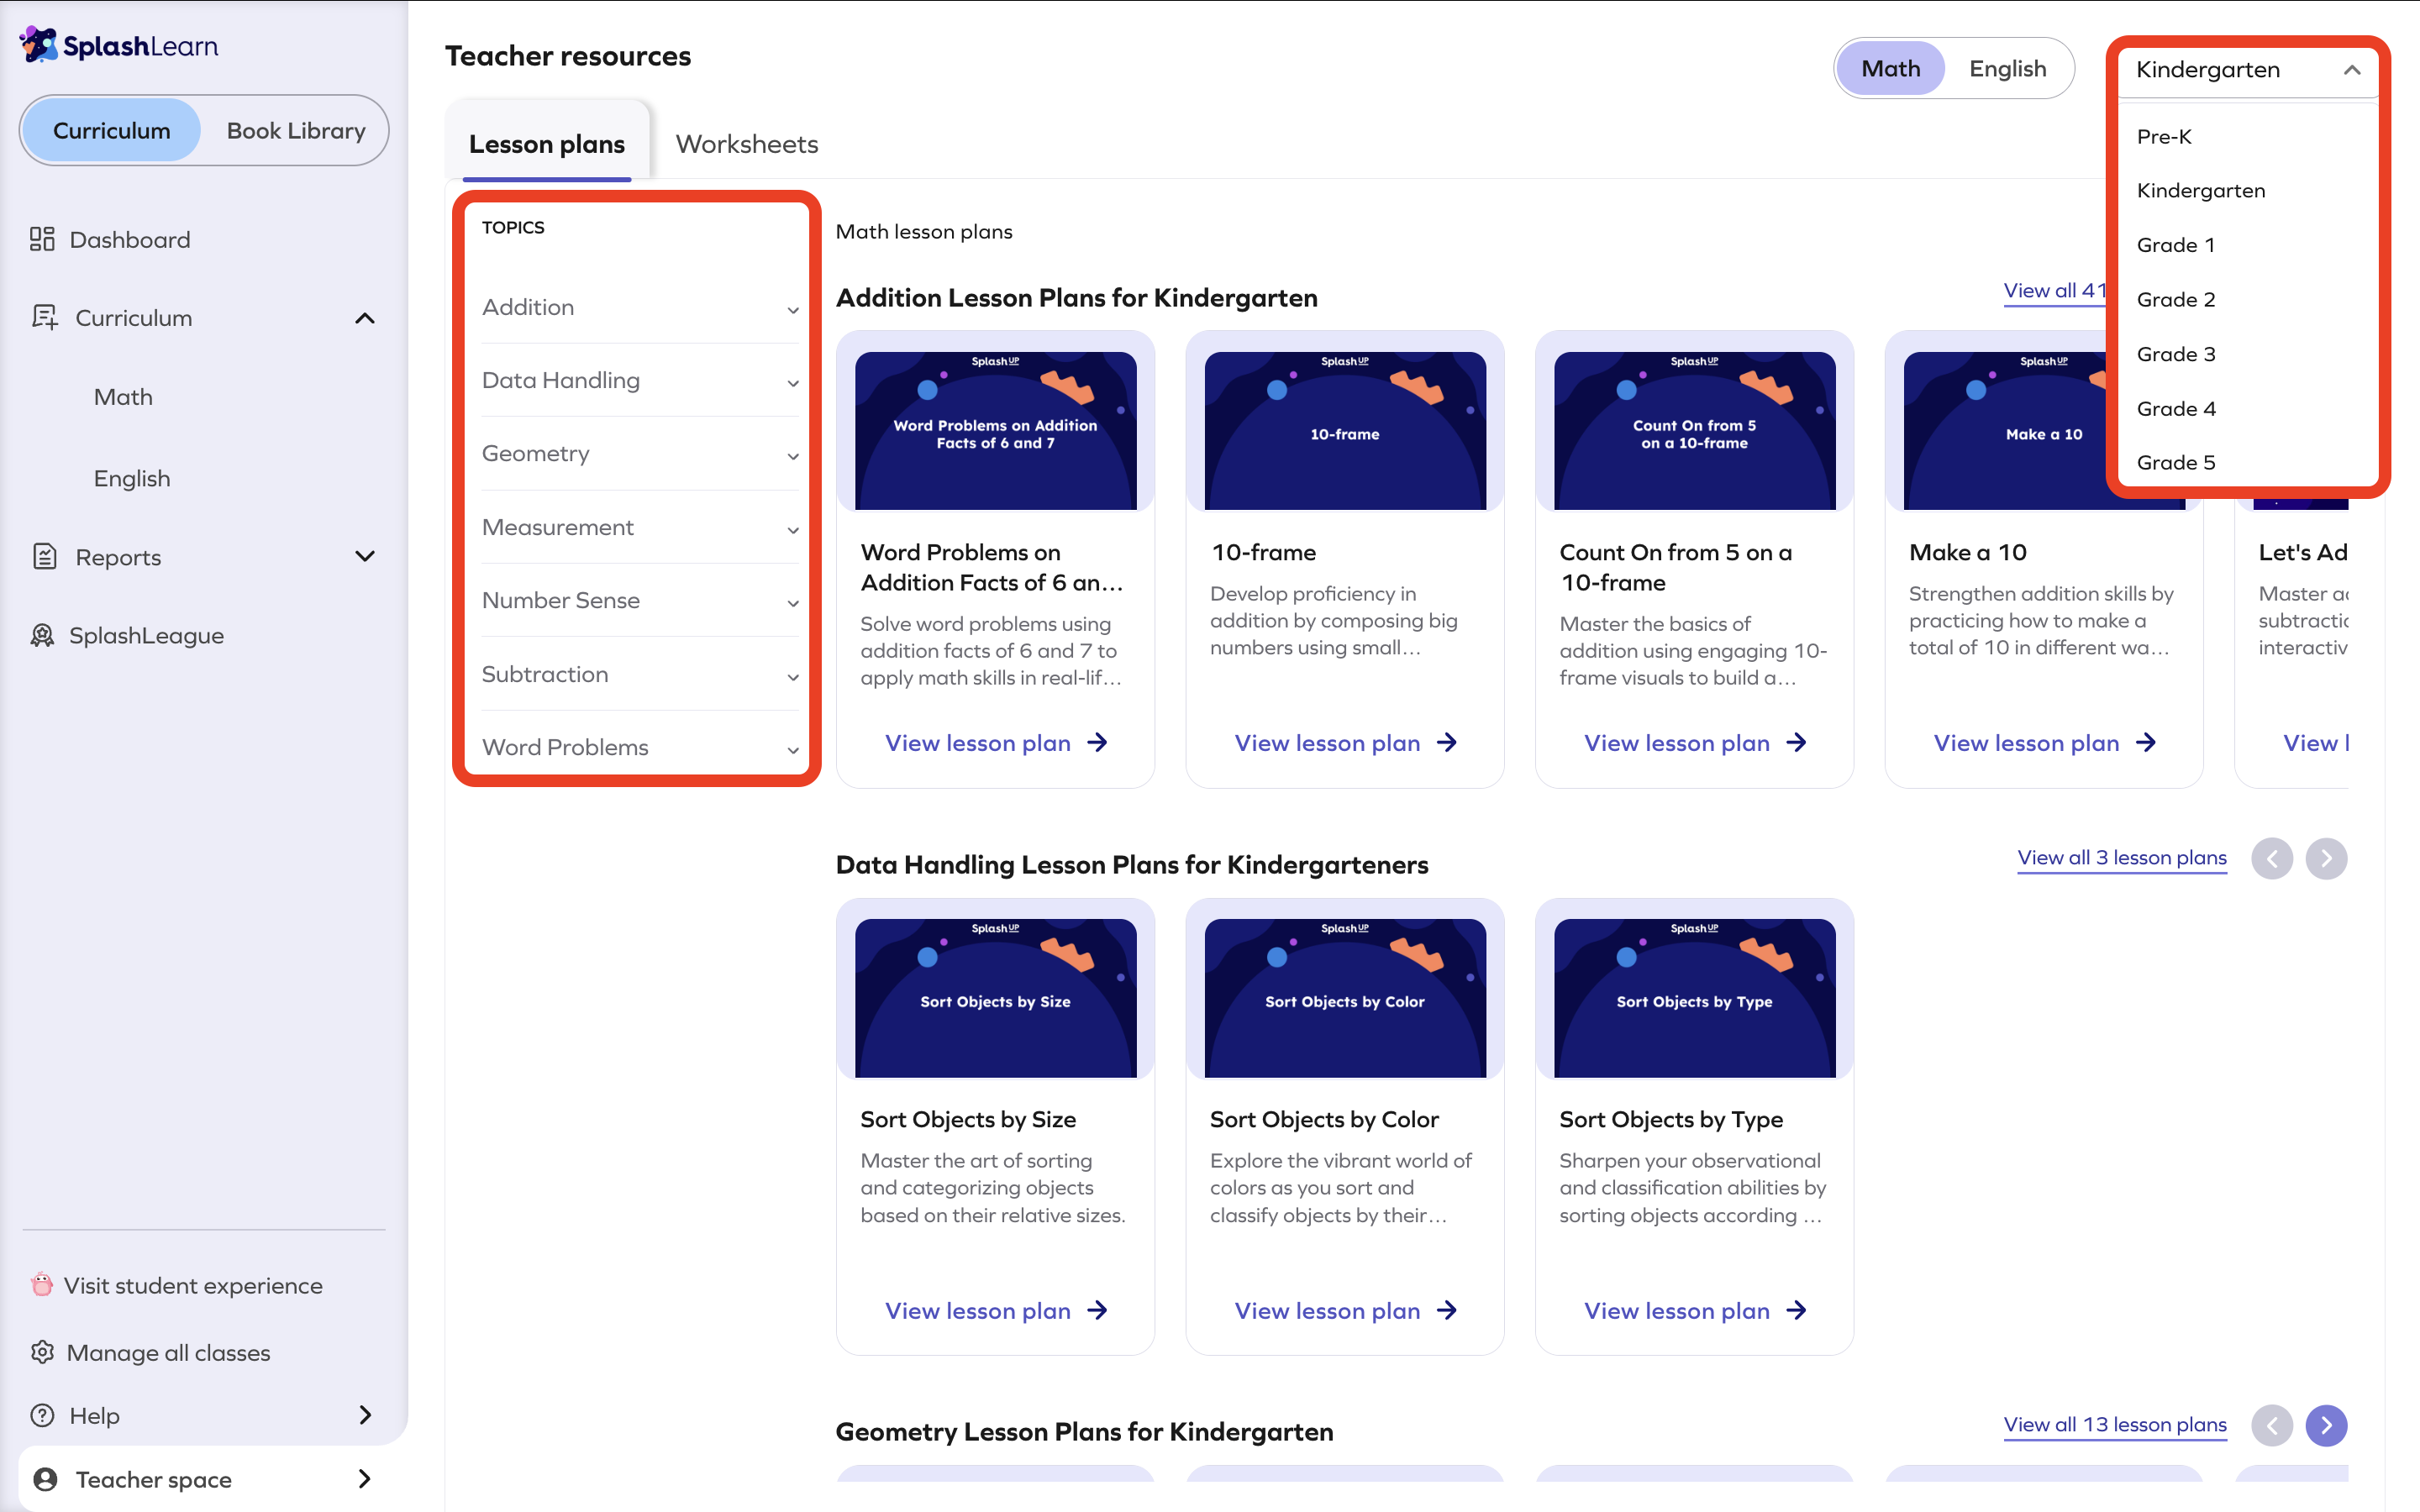Screen dimensions: 2420x1512
Task: Select English subject toggle
Action: coord(2007,68)
